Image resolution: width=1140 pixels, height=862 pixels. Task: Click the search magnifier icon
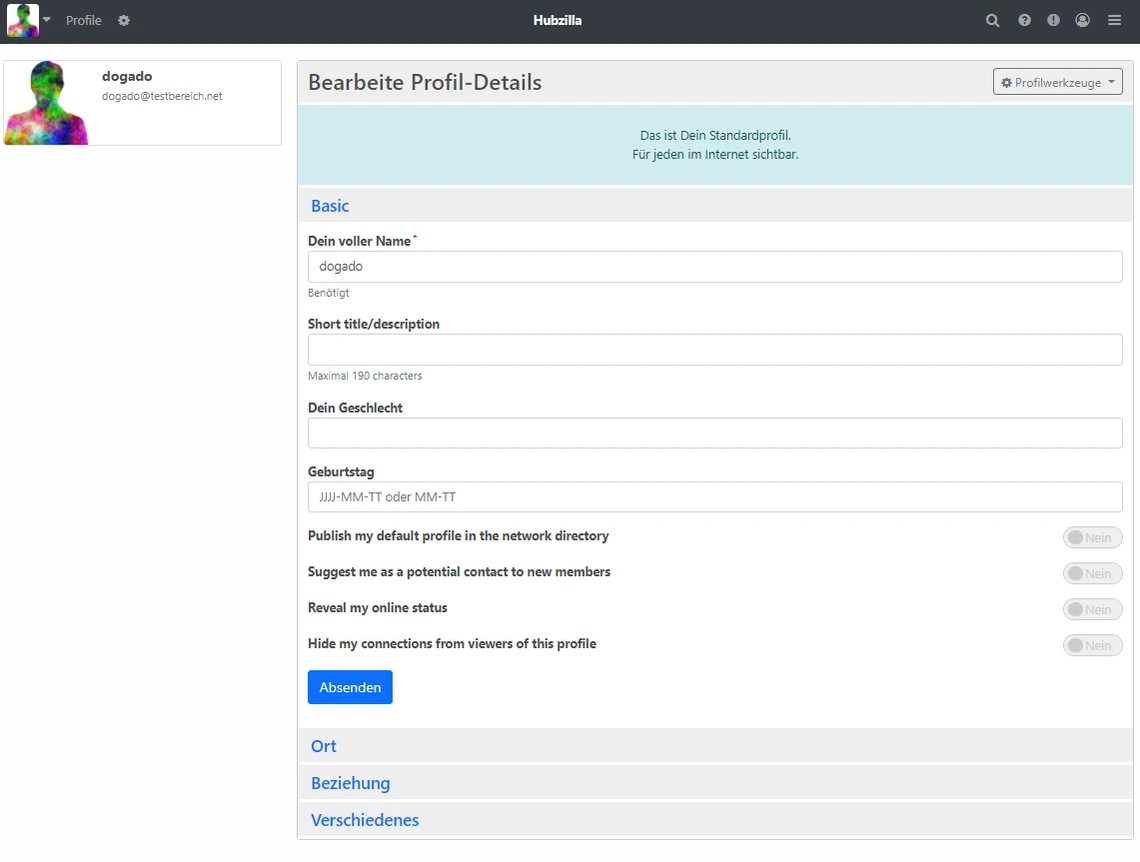point(992,20)
